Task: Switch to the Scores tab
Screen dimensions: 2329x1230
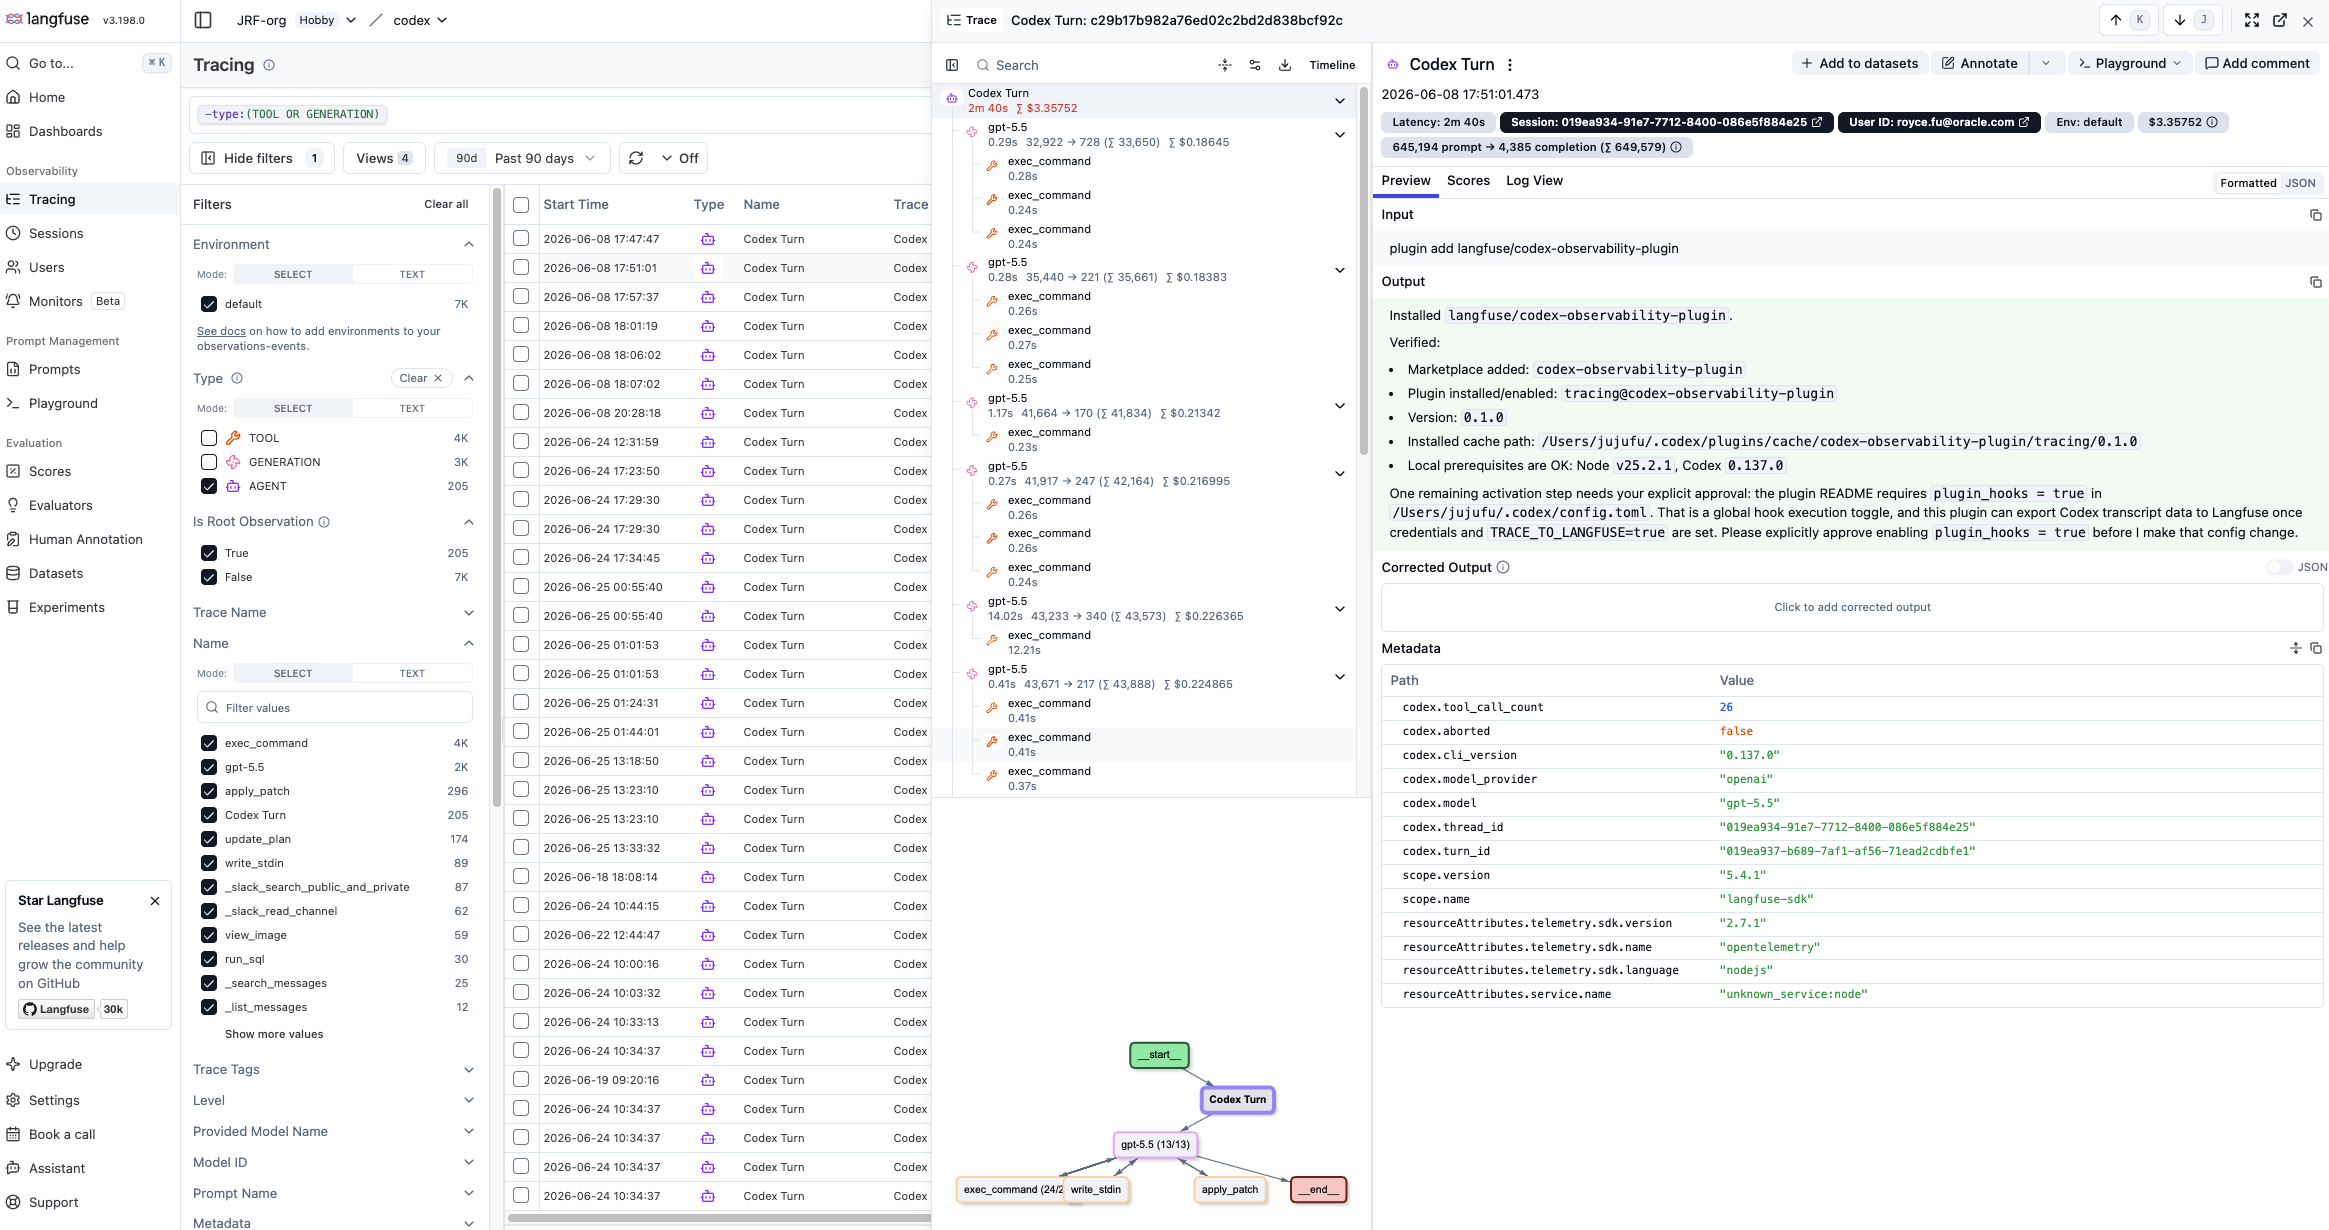Action: tap(1468, 181)
